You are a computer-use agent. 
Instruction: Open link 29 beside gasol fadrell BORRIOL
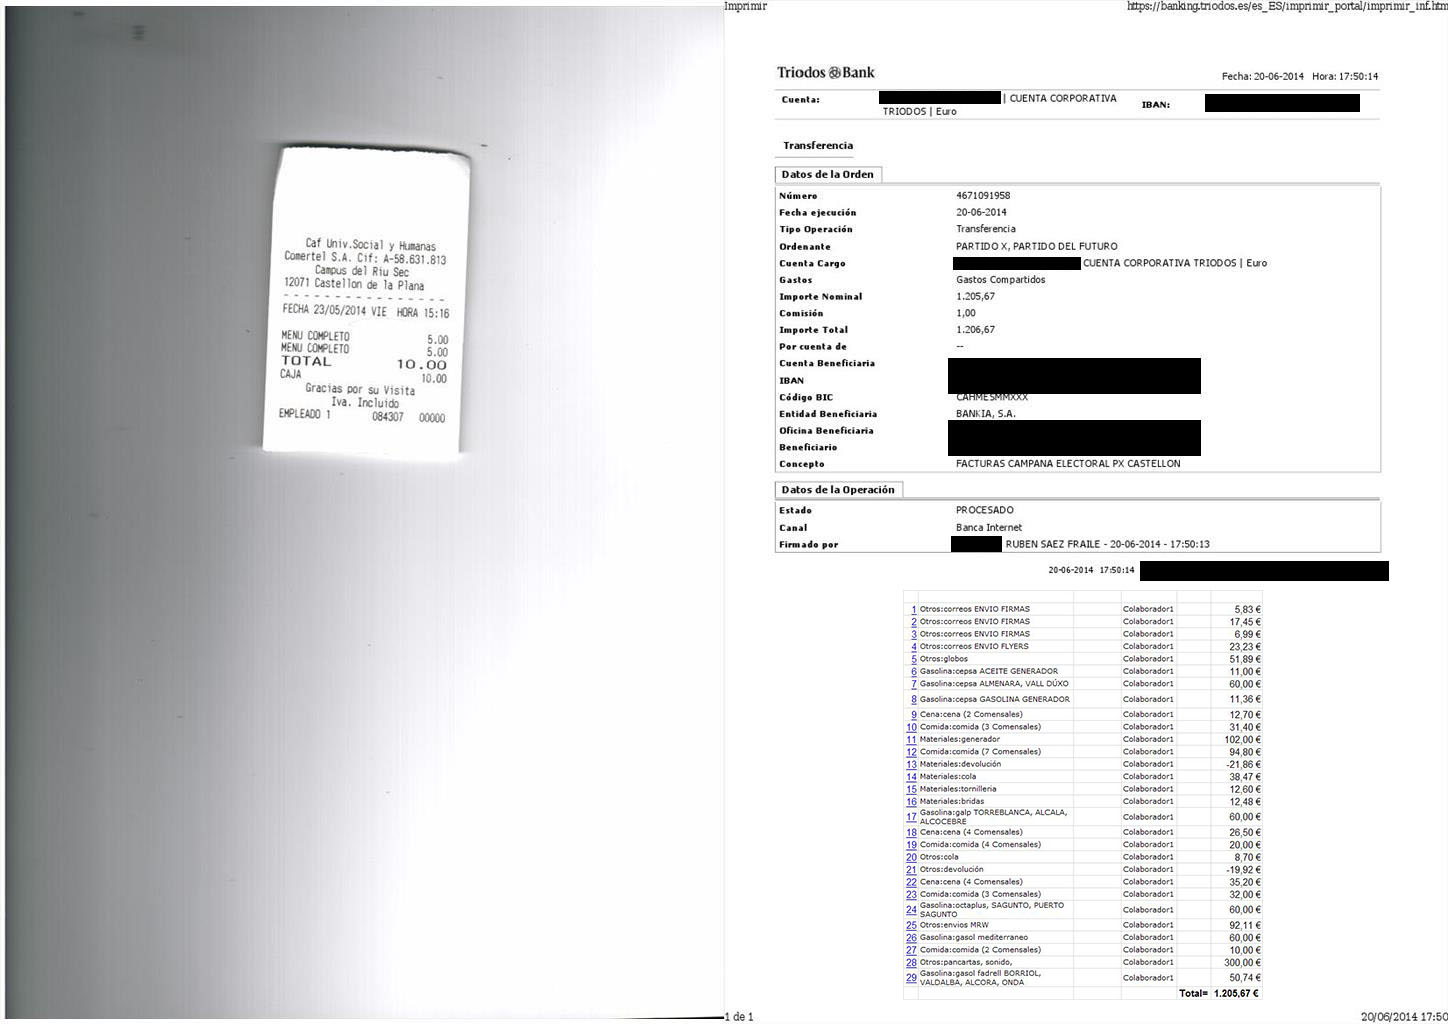[x=911, y=978]
